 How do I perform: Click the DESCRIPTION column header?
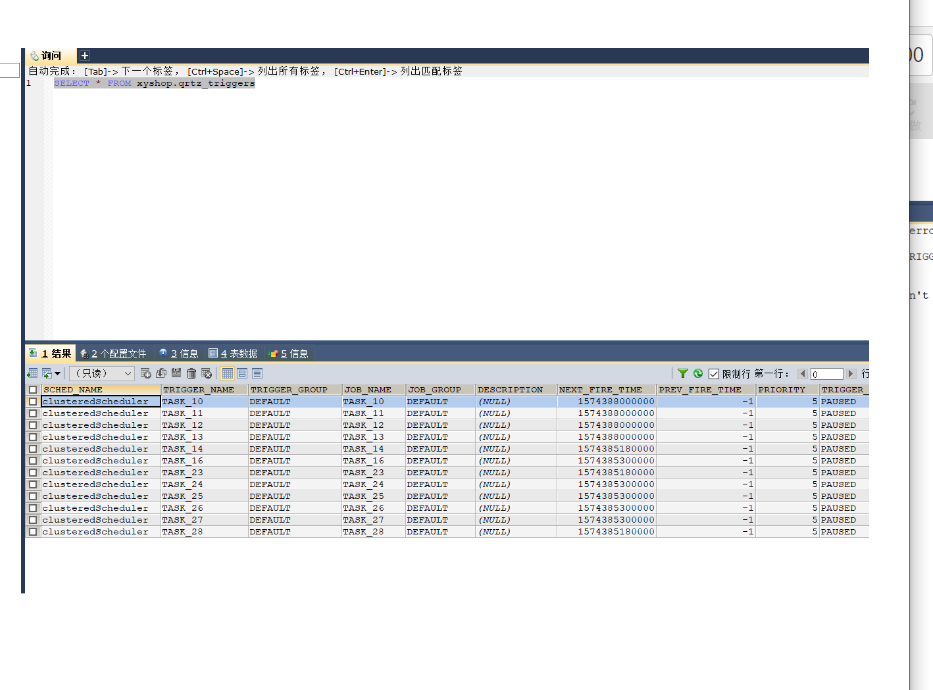[x=516, y=390]
